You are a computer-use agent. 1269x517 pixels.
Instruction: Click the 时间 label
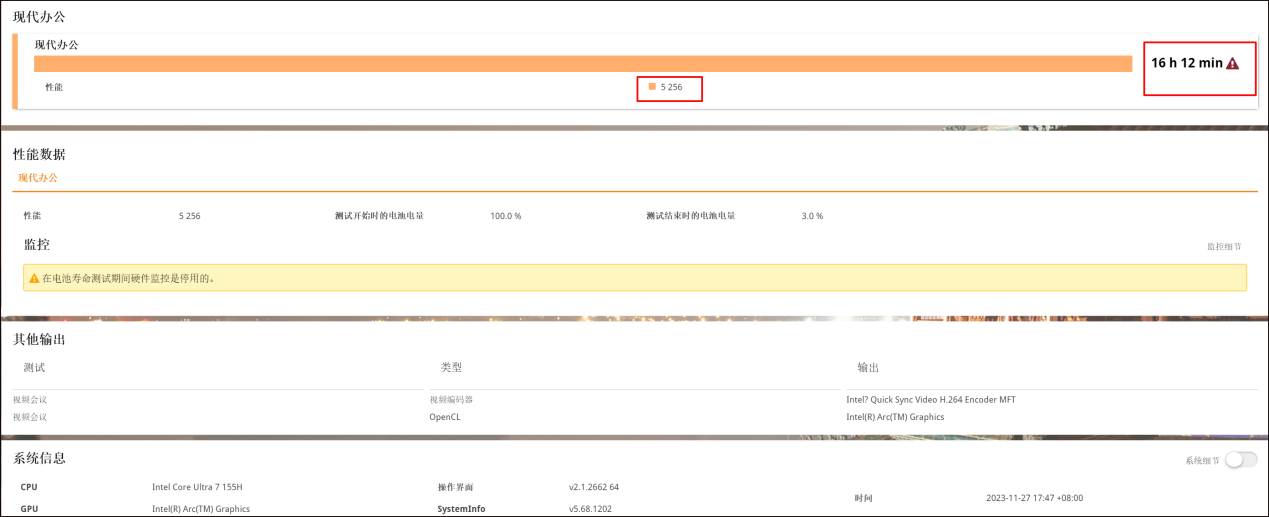click(x=864, y=498)
